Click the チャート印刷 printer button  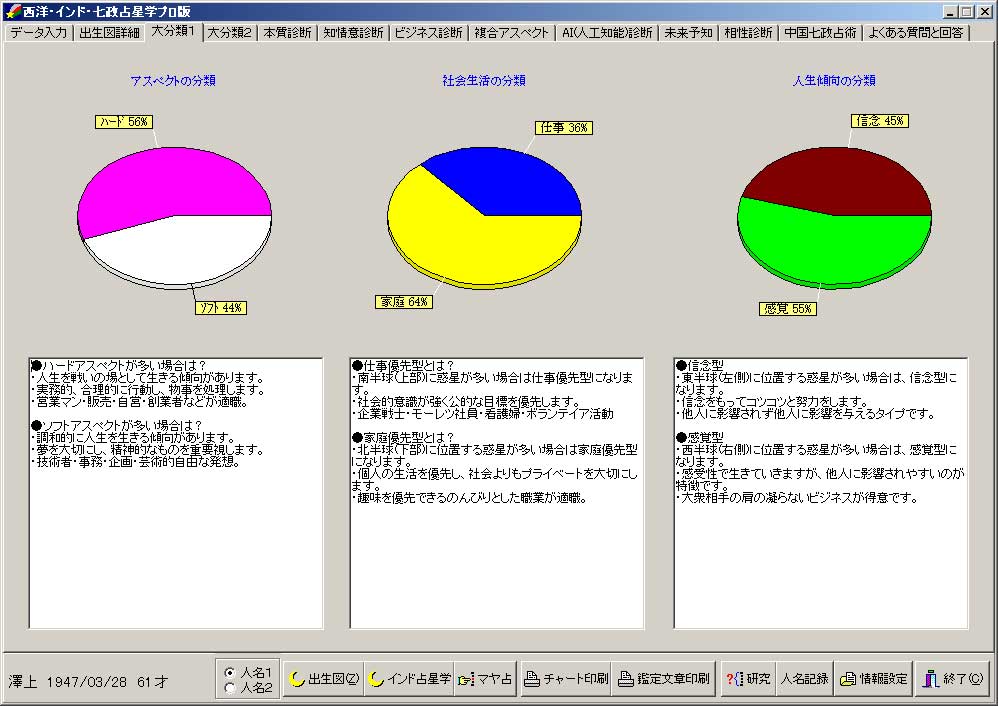[x=566, y=679]
